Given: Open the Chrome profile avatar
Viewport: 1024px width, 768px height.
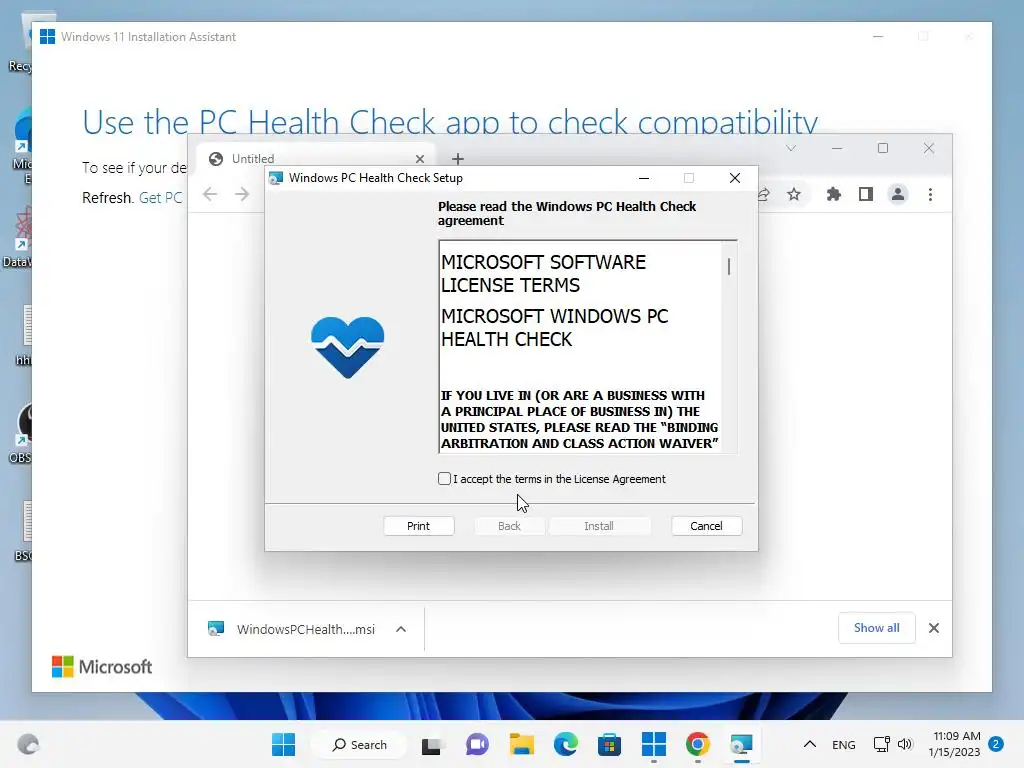Looking at the screenshot, I should [898, 194].
